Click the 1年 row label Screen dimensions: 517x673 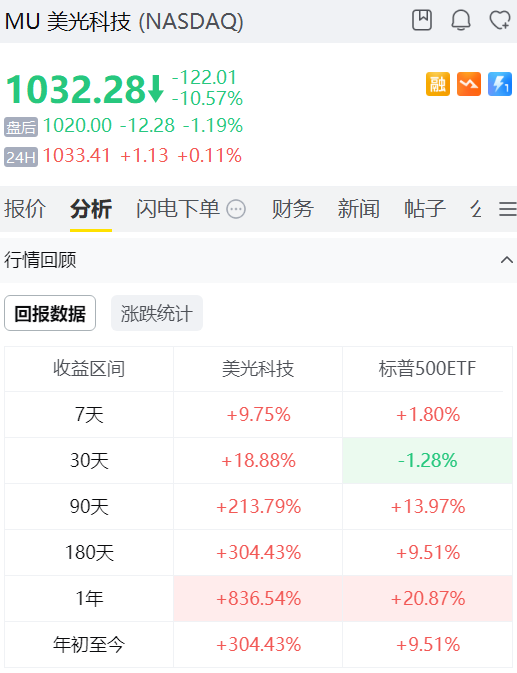coord(89,598)
